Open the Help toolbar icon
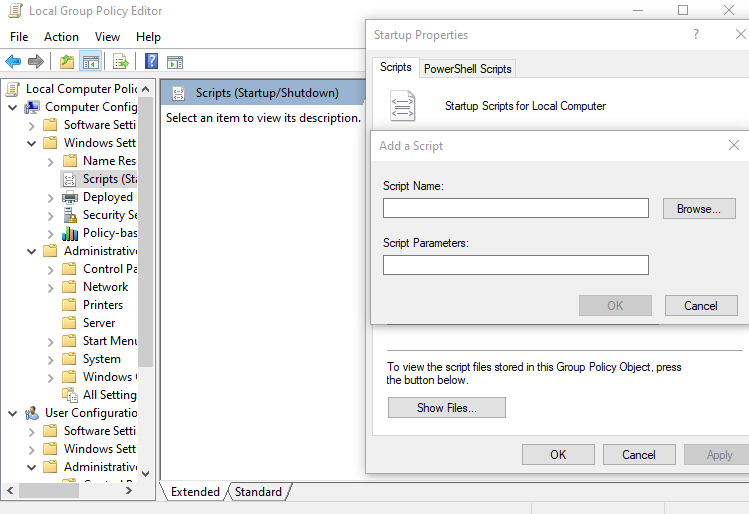 [151, 61]
